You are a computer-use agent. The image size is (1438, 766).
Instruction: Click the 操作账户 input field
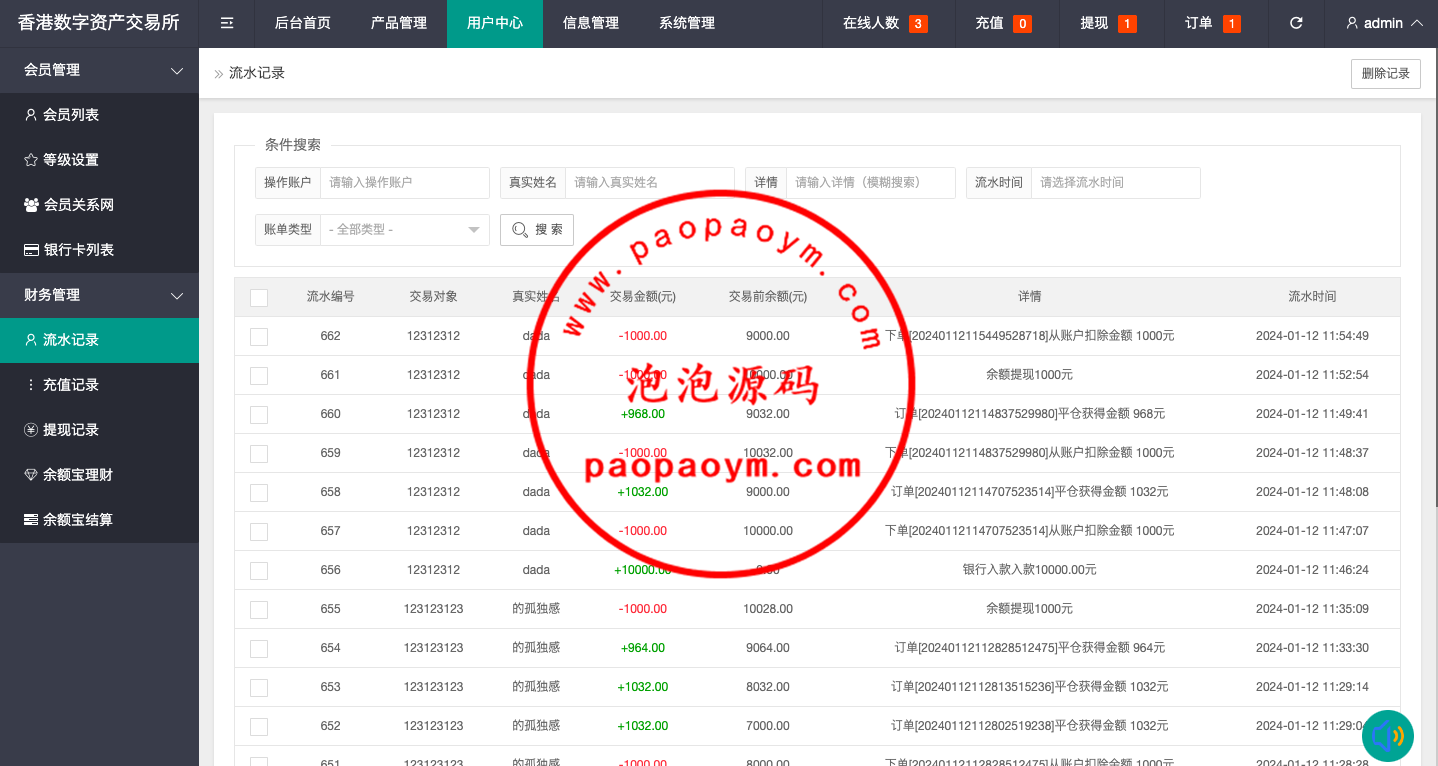coord(405,183)
